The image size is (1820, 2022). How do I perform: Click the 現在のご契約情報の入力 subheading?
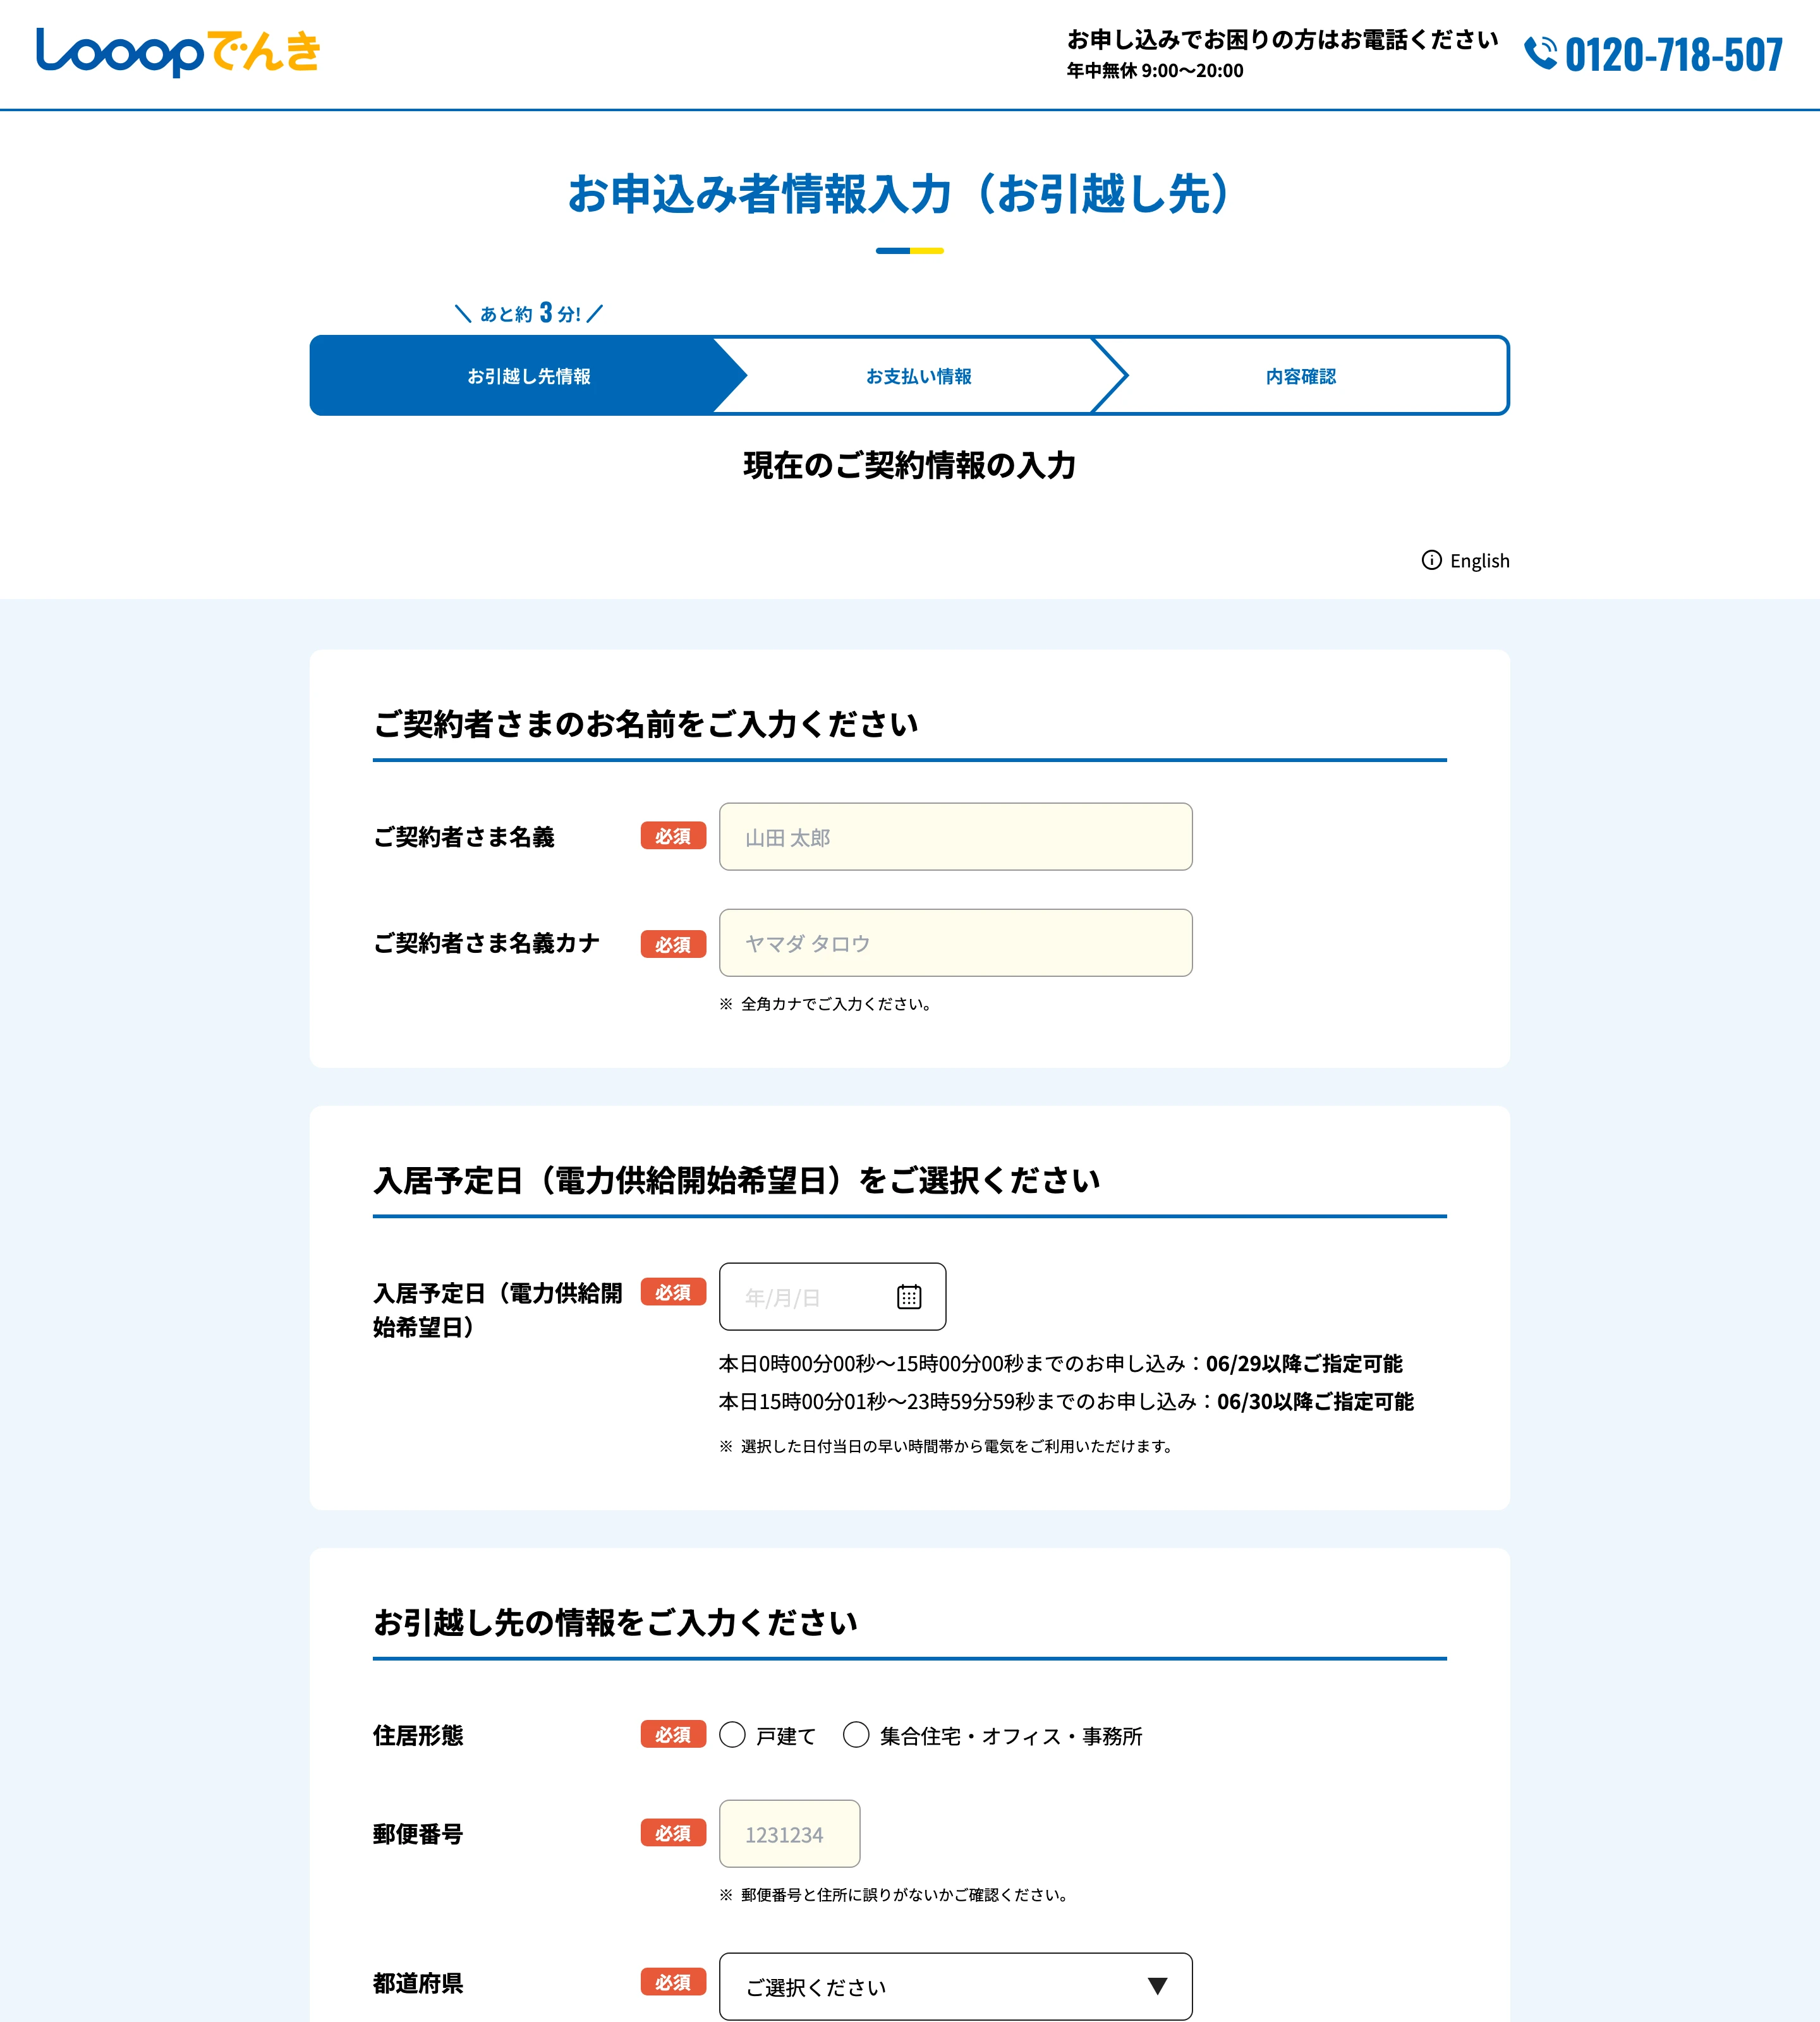(x=909, y=466)
